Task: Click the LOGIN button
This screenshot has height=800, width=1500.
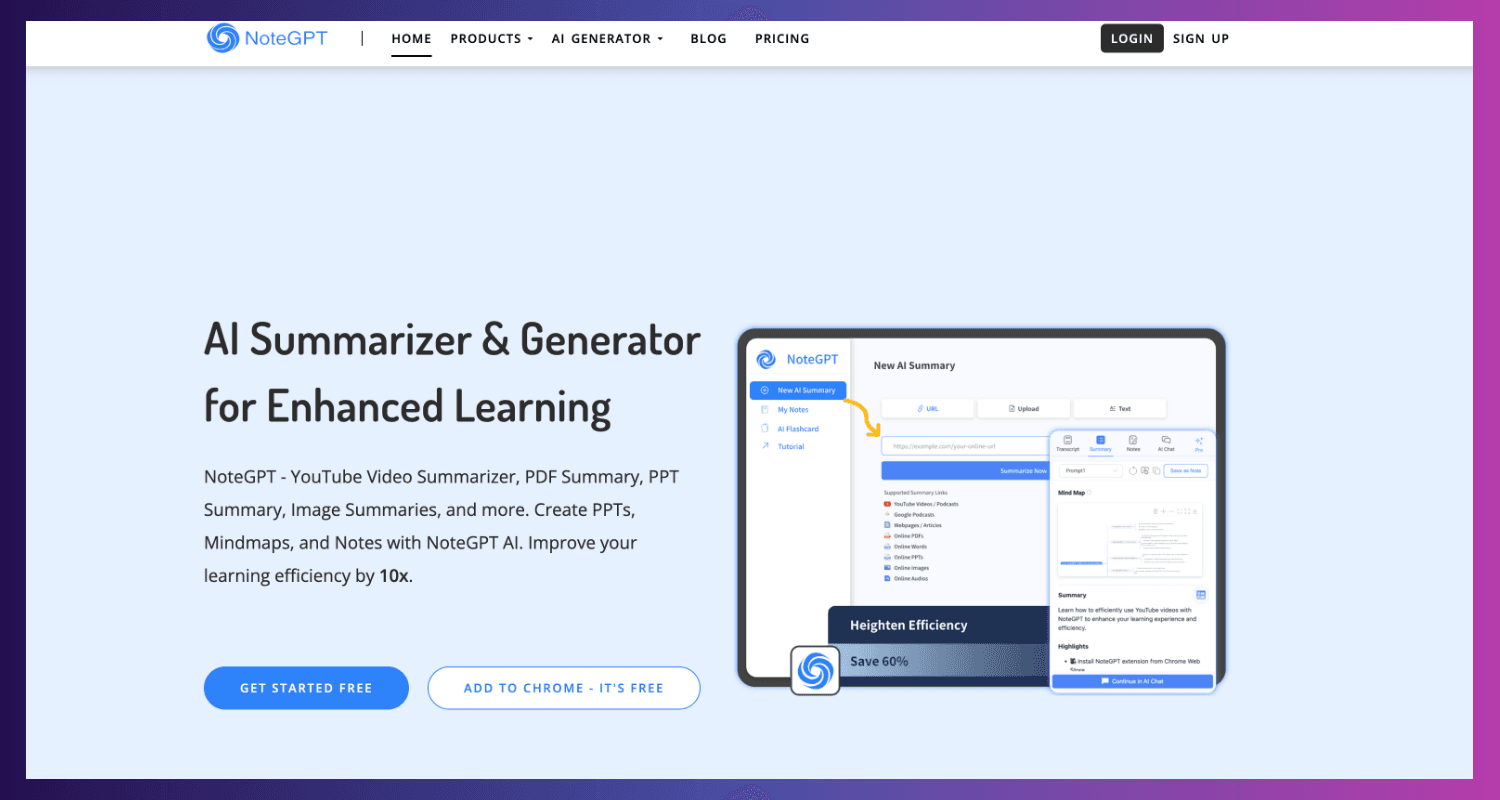Action: (1132, 38)
